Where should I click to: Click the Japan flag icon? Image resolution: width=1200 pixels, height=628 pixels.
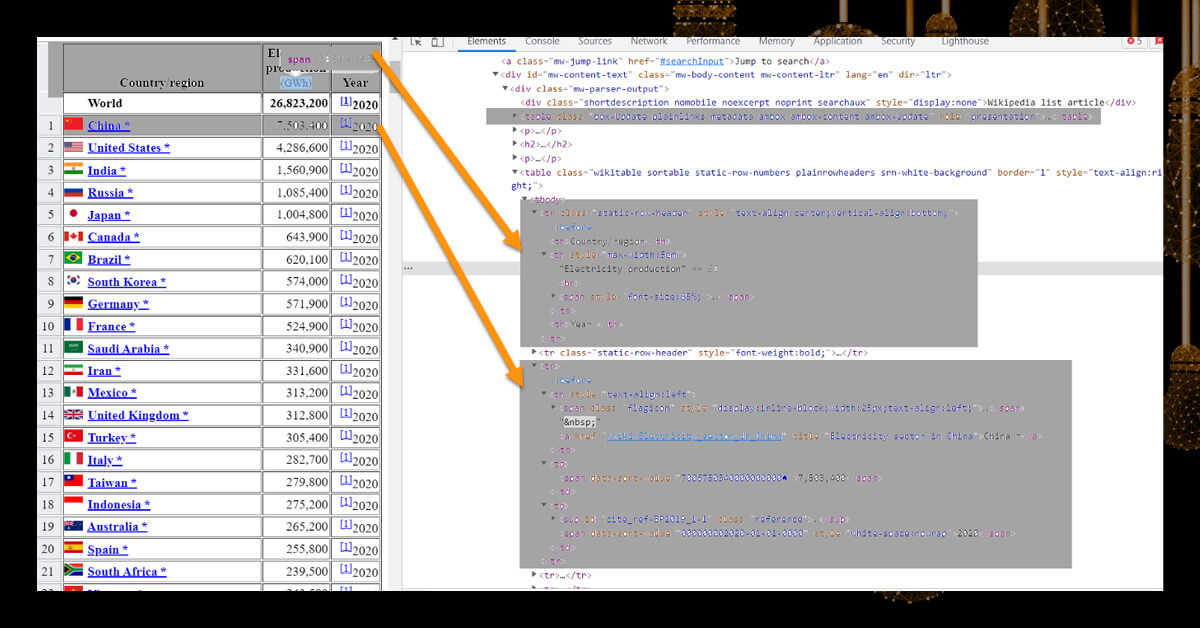tap(73, 214)
